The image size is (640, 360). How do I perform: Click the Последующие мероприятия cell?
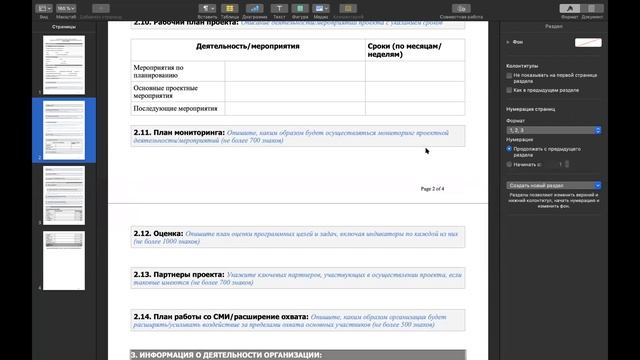tap(178, 109)
